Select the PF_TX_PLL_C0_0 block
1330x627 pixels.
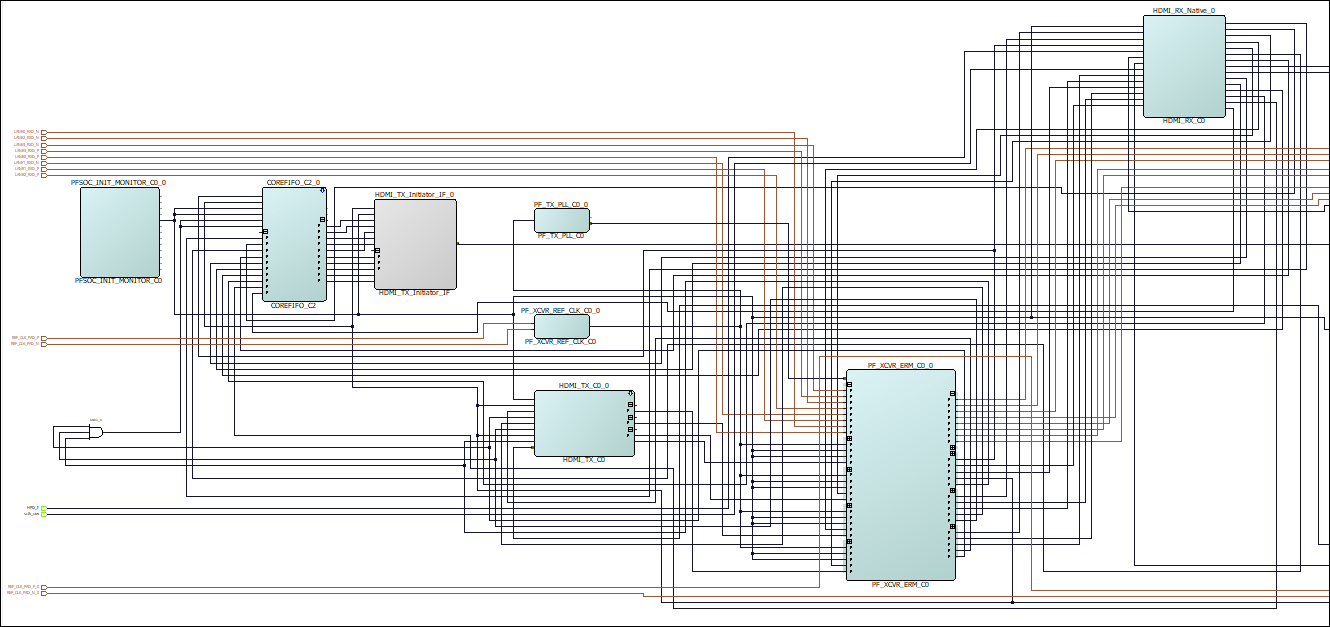click(561, 219)
